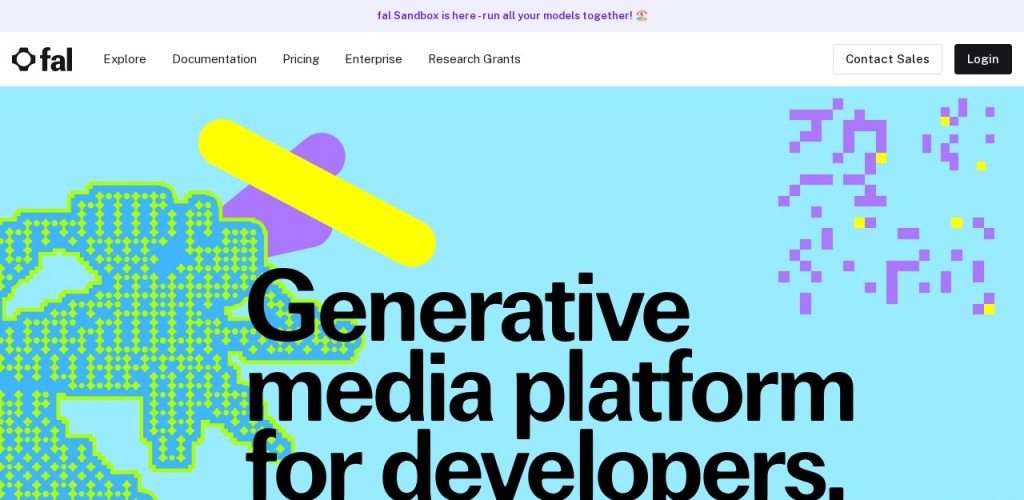Click the black Login button

click(982, 59)
